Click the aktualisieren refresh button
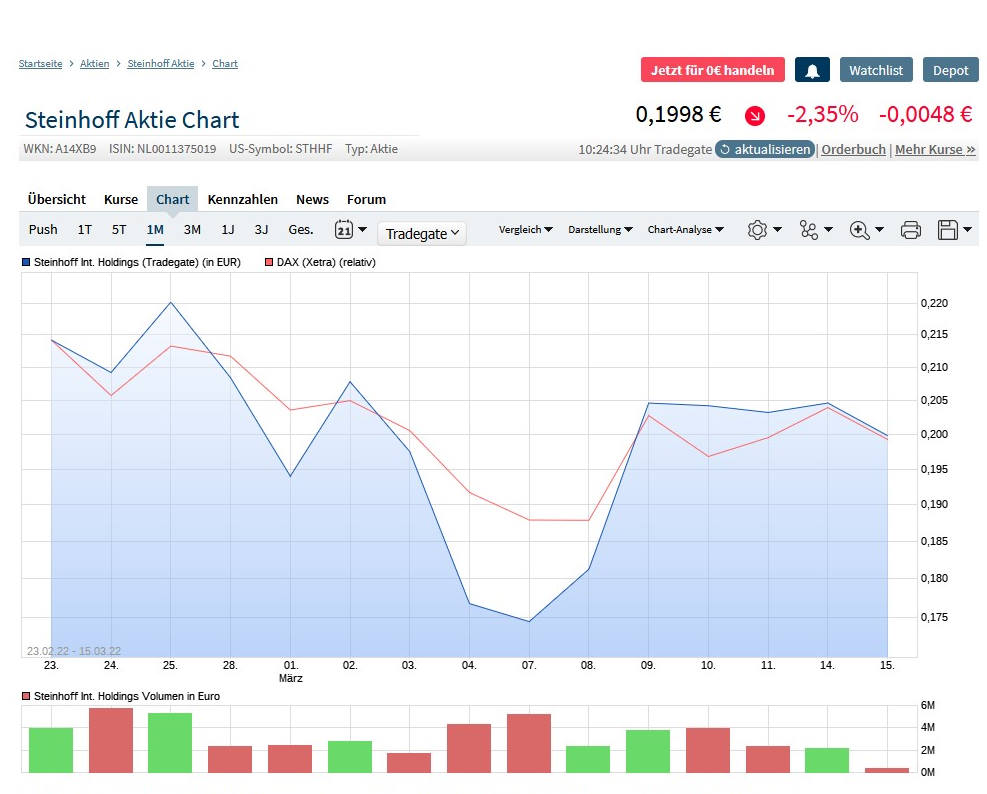This screenshot has width=987, height=794. pos(765,149)
